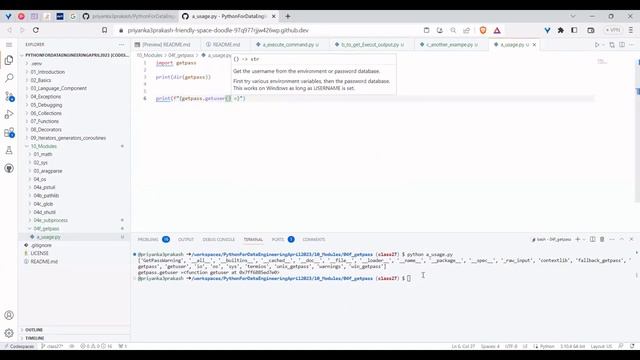Open the browser extensions puzzle icon
640x360 pixels.
pos(561,30)
